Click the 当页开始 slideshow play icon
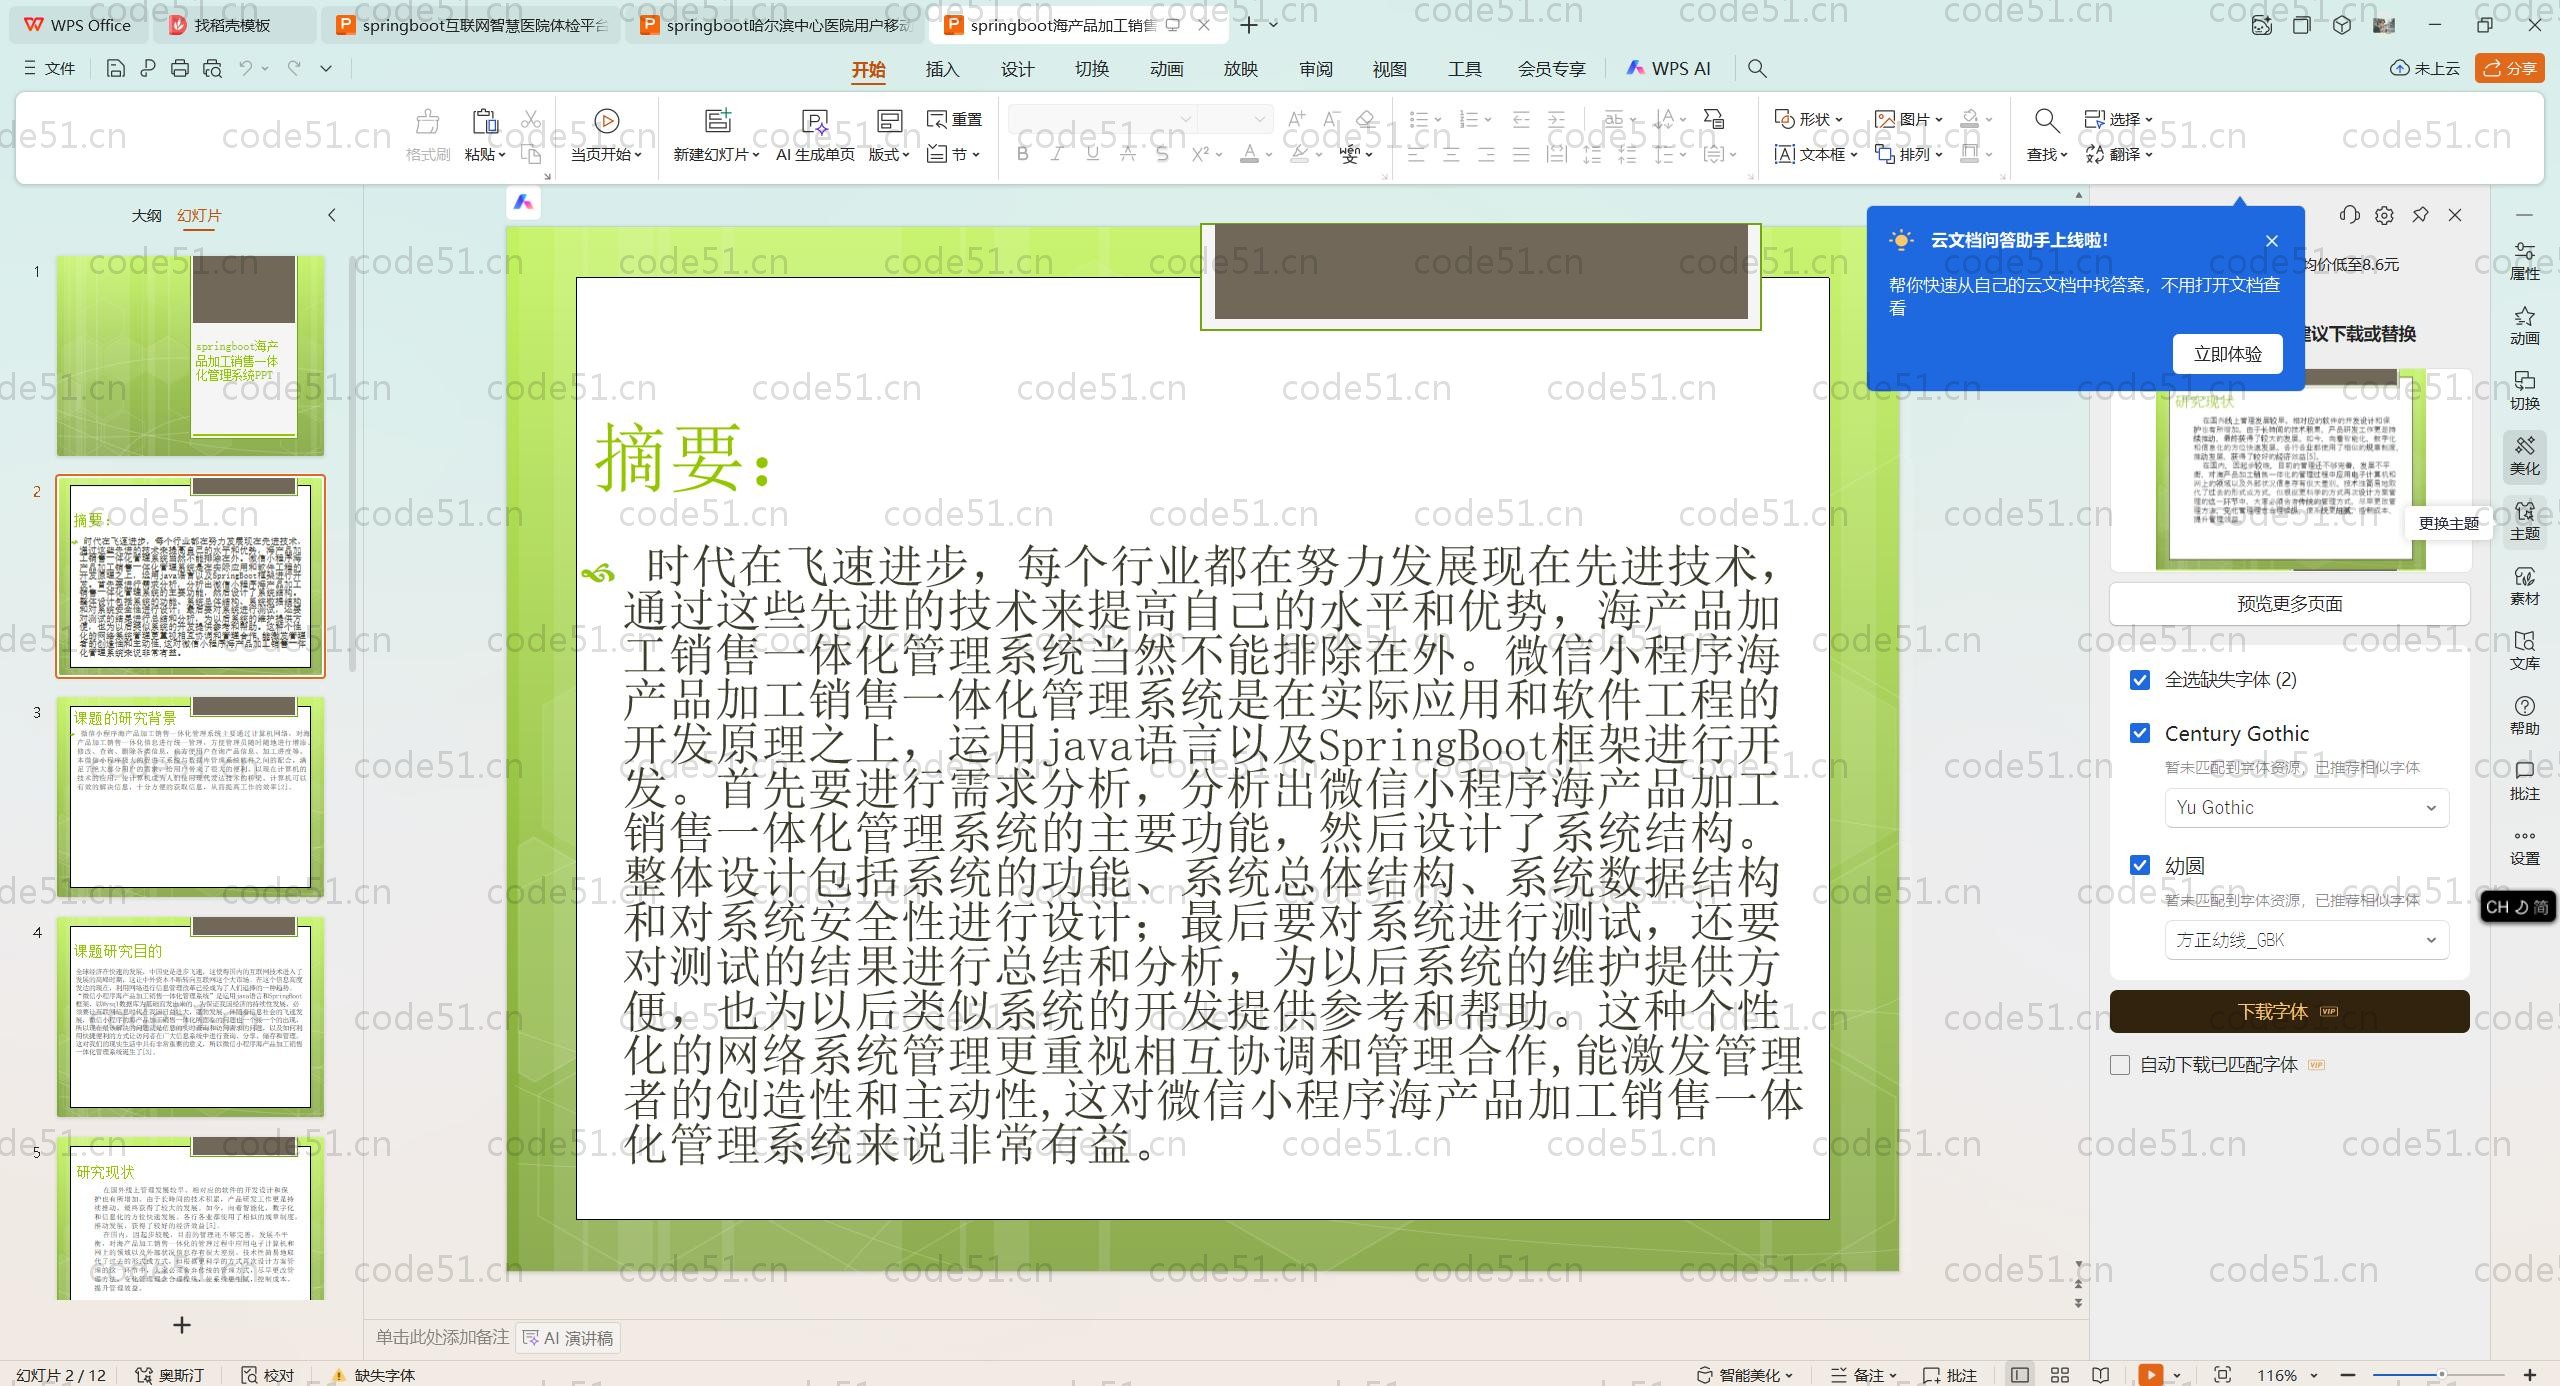This screenshot has width=2560, height=1386. coord(606,121)
